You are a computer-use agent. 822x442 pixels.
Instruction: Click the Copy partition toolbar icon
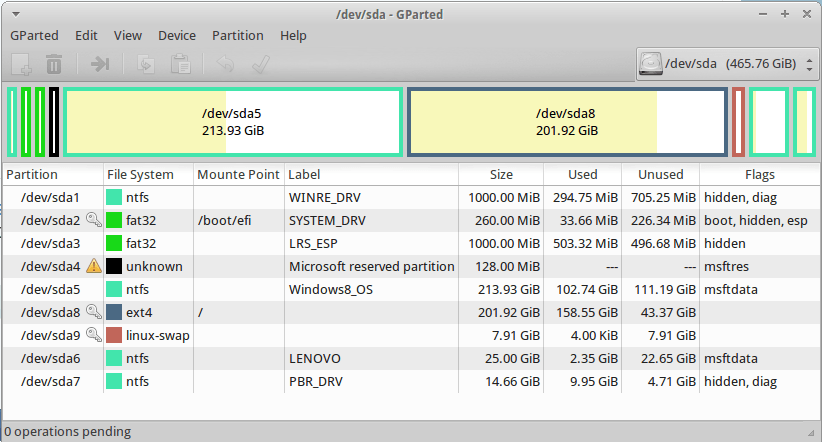(x=146, y=65)
